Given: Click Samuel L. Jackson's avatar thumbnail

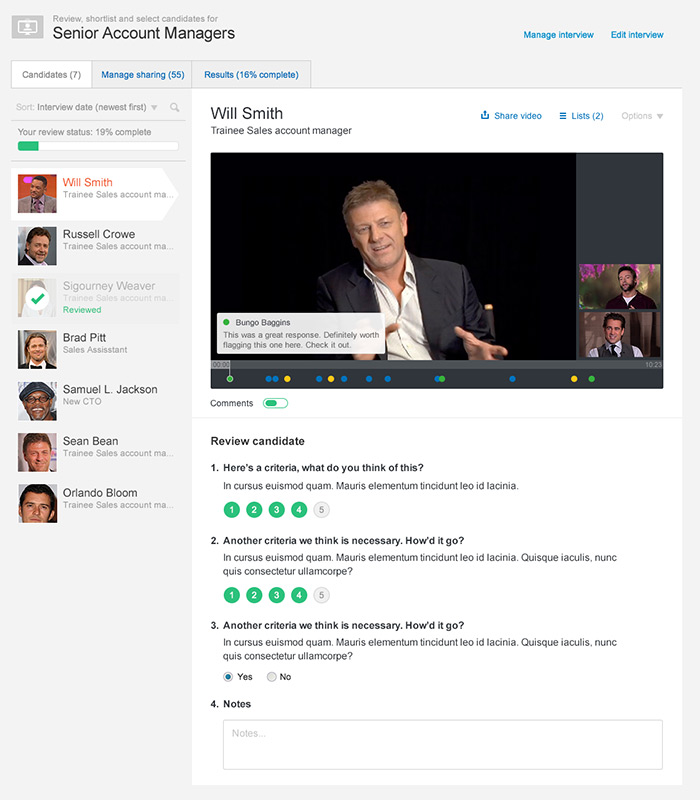Looking at the screenshot, I should [37, 401].
